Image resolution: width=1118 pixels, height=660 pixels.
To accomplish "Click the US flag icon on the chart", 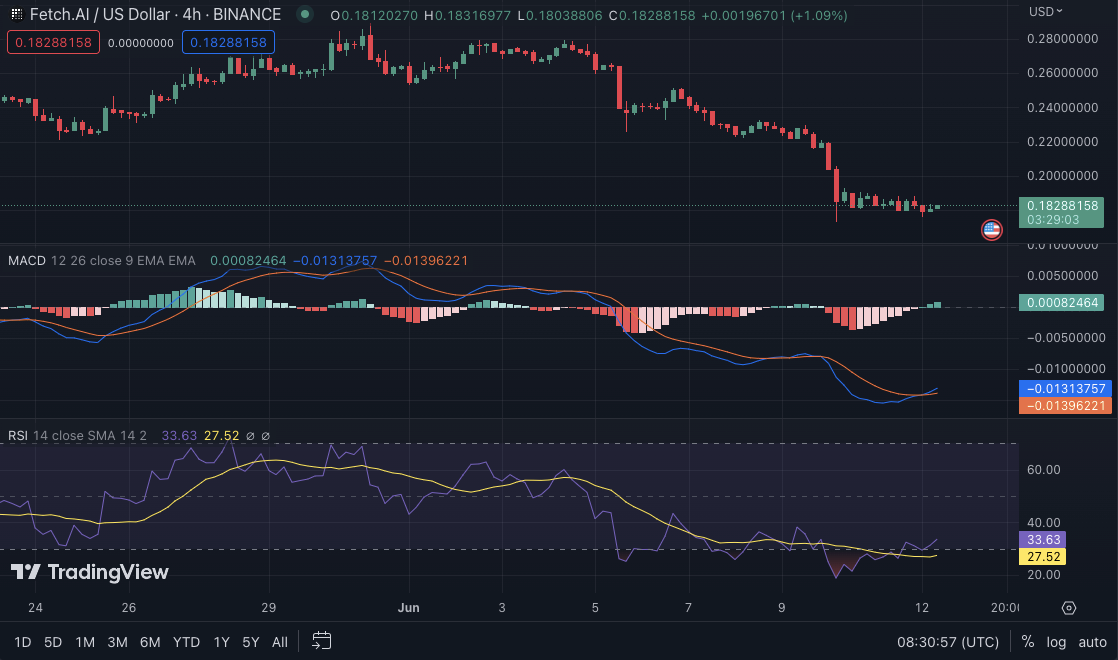I will [991, 229].
